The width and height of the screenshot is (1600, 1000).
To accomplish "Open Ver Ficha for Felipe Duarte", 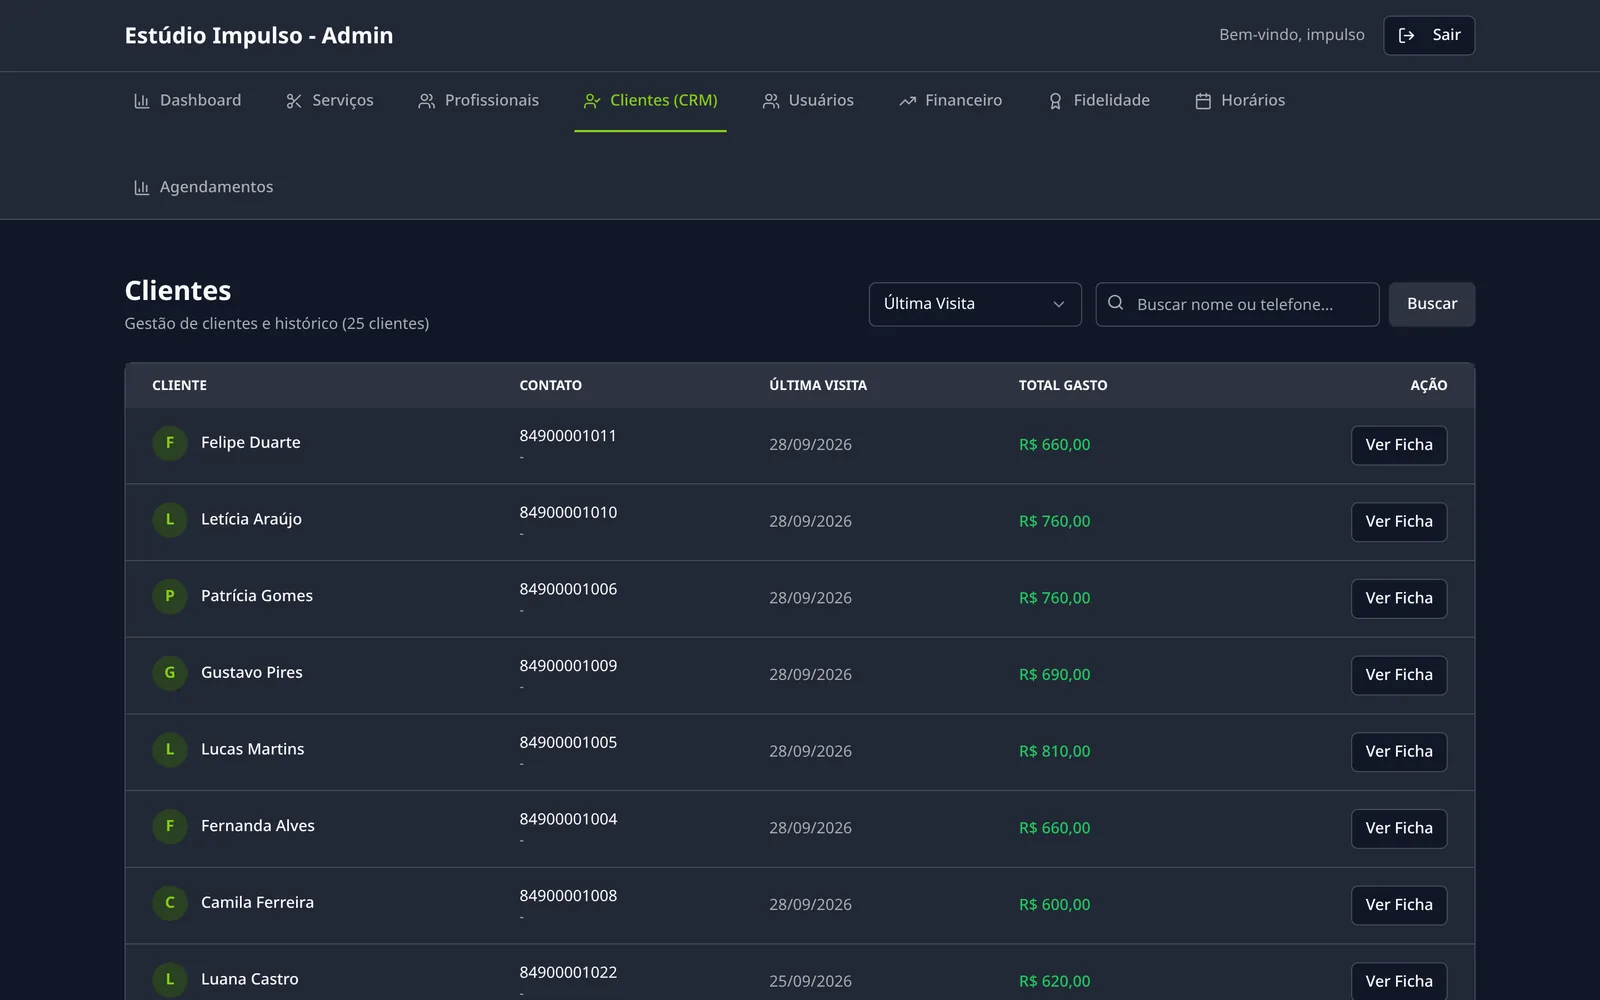I will click(x=1399, y=445).
